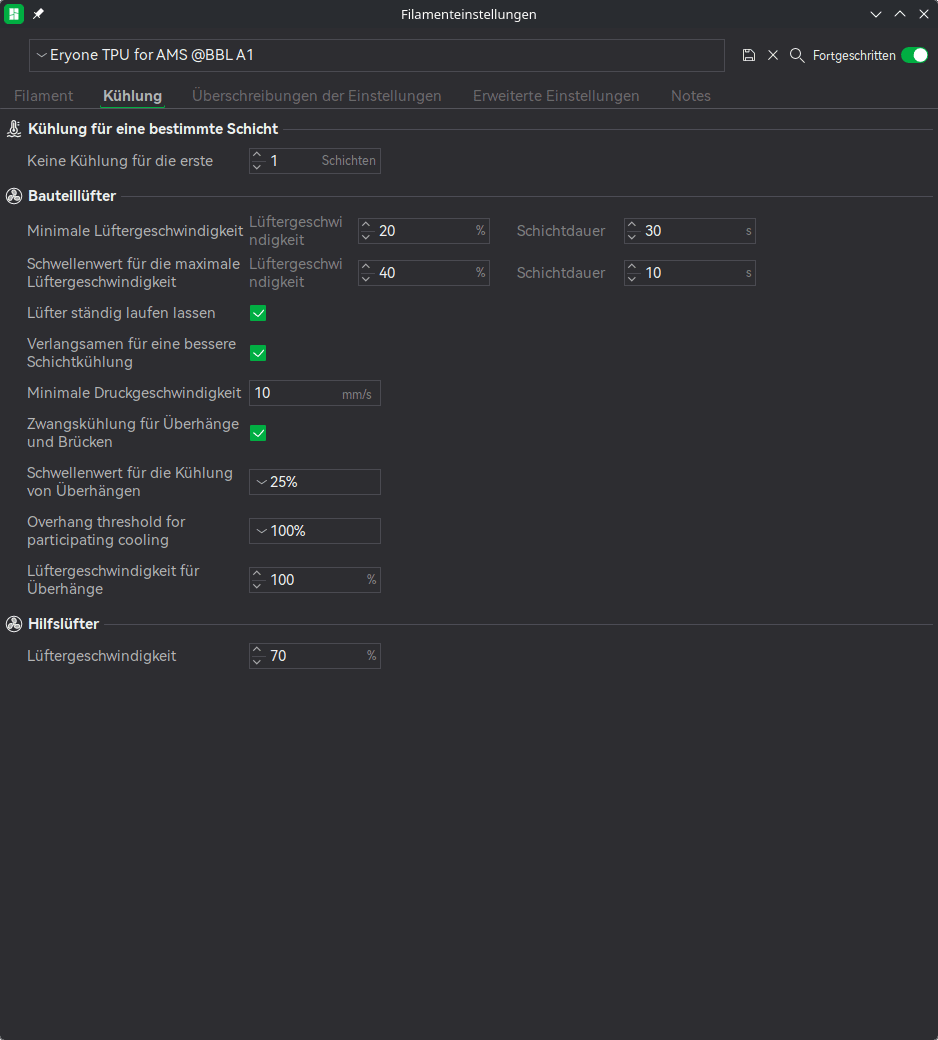
Task: Click the fan icon beside Bauteillüfter
Action: coord(14,196)
